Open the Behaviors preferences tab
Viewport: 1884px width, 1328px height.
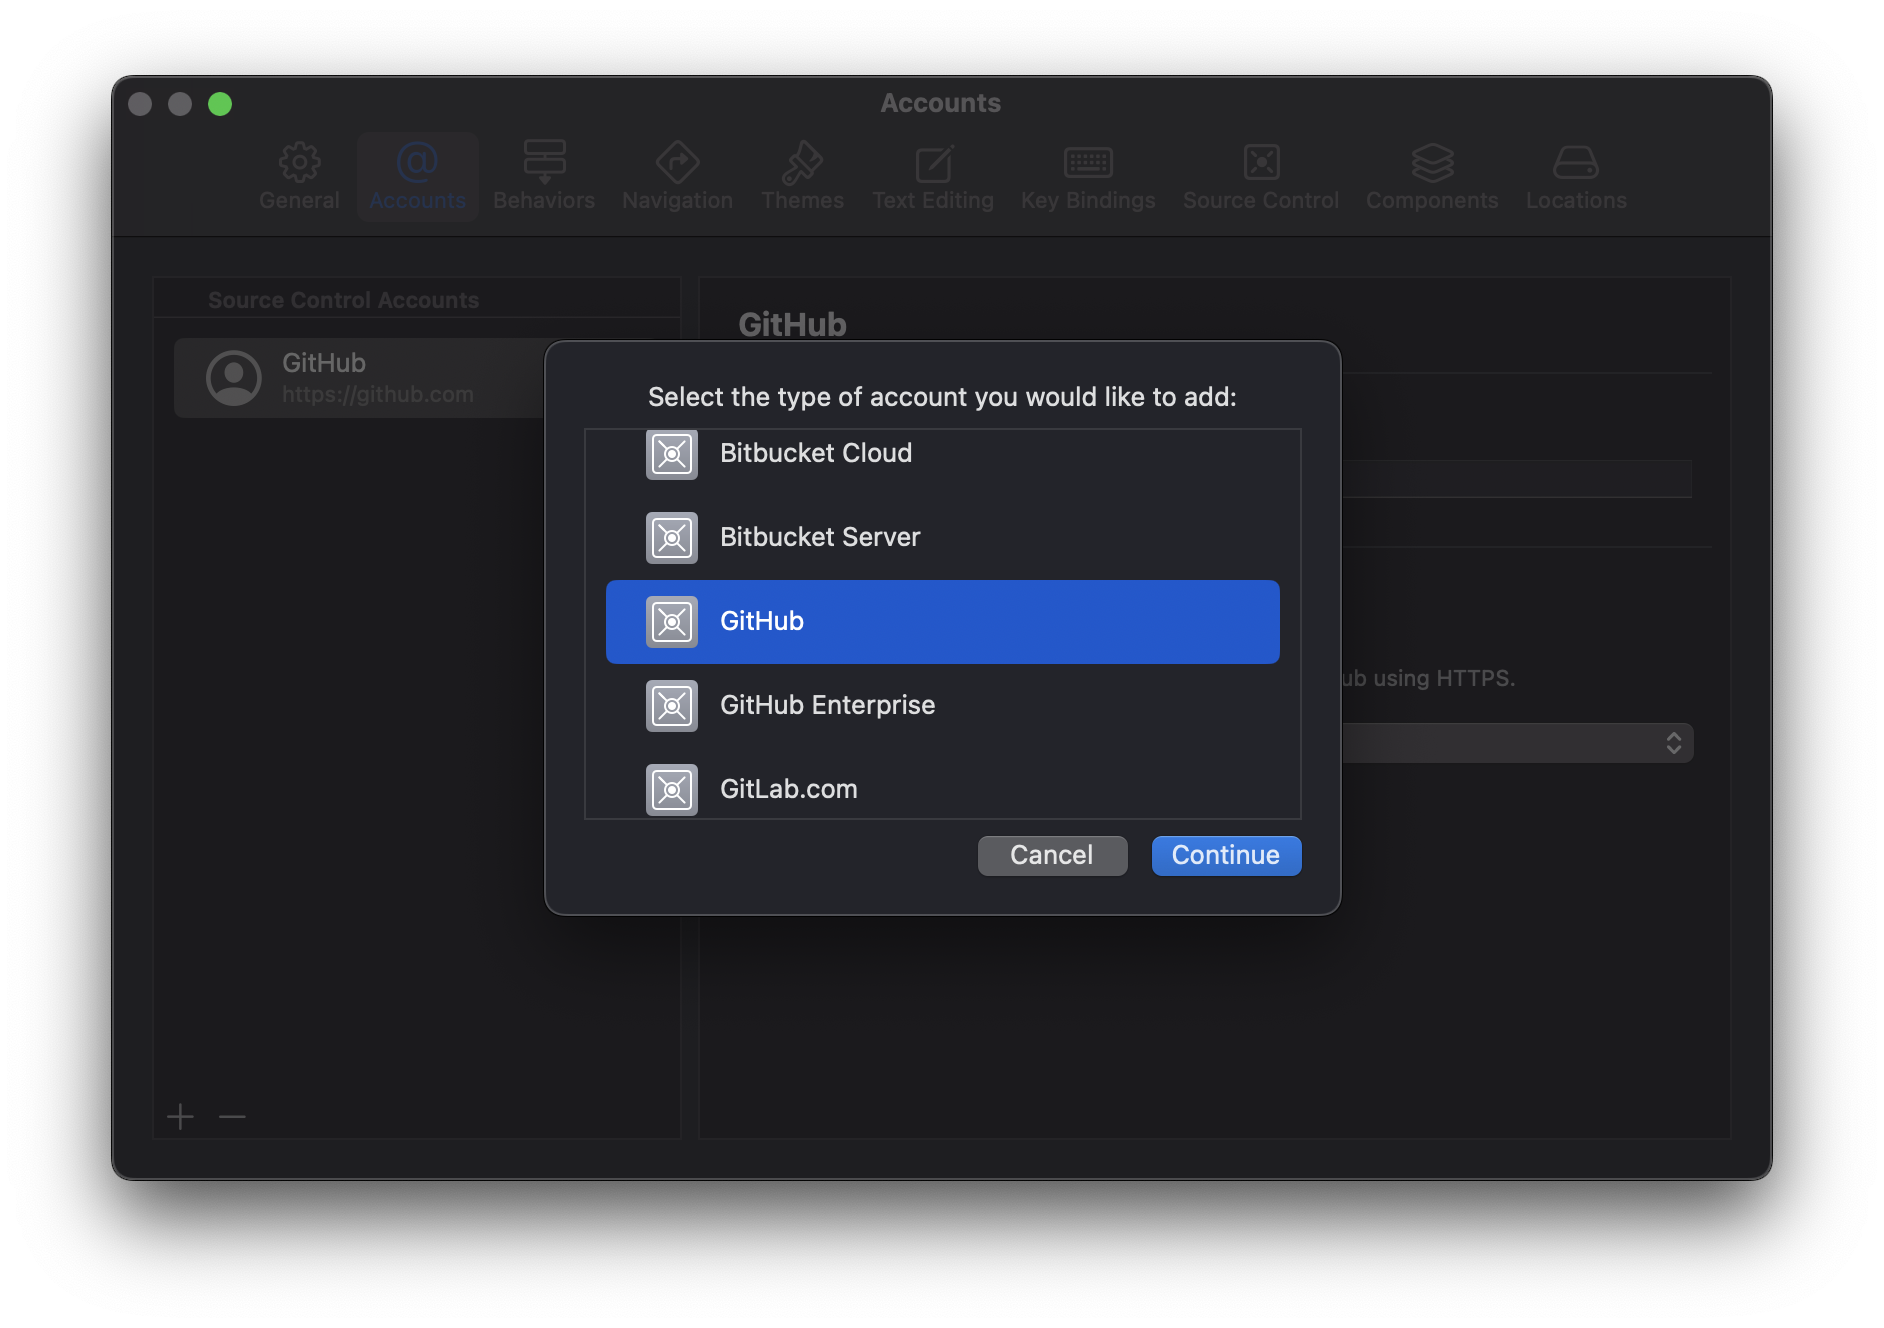click(544, 177)
